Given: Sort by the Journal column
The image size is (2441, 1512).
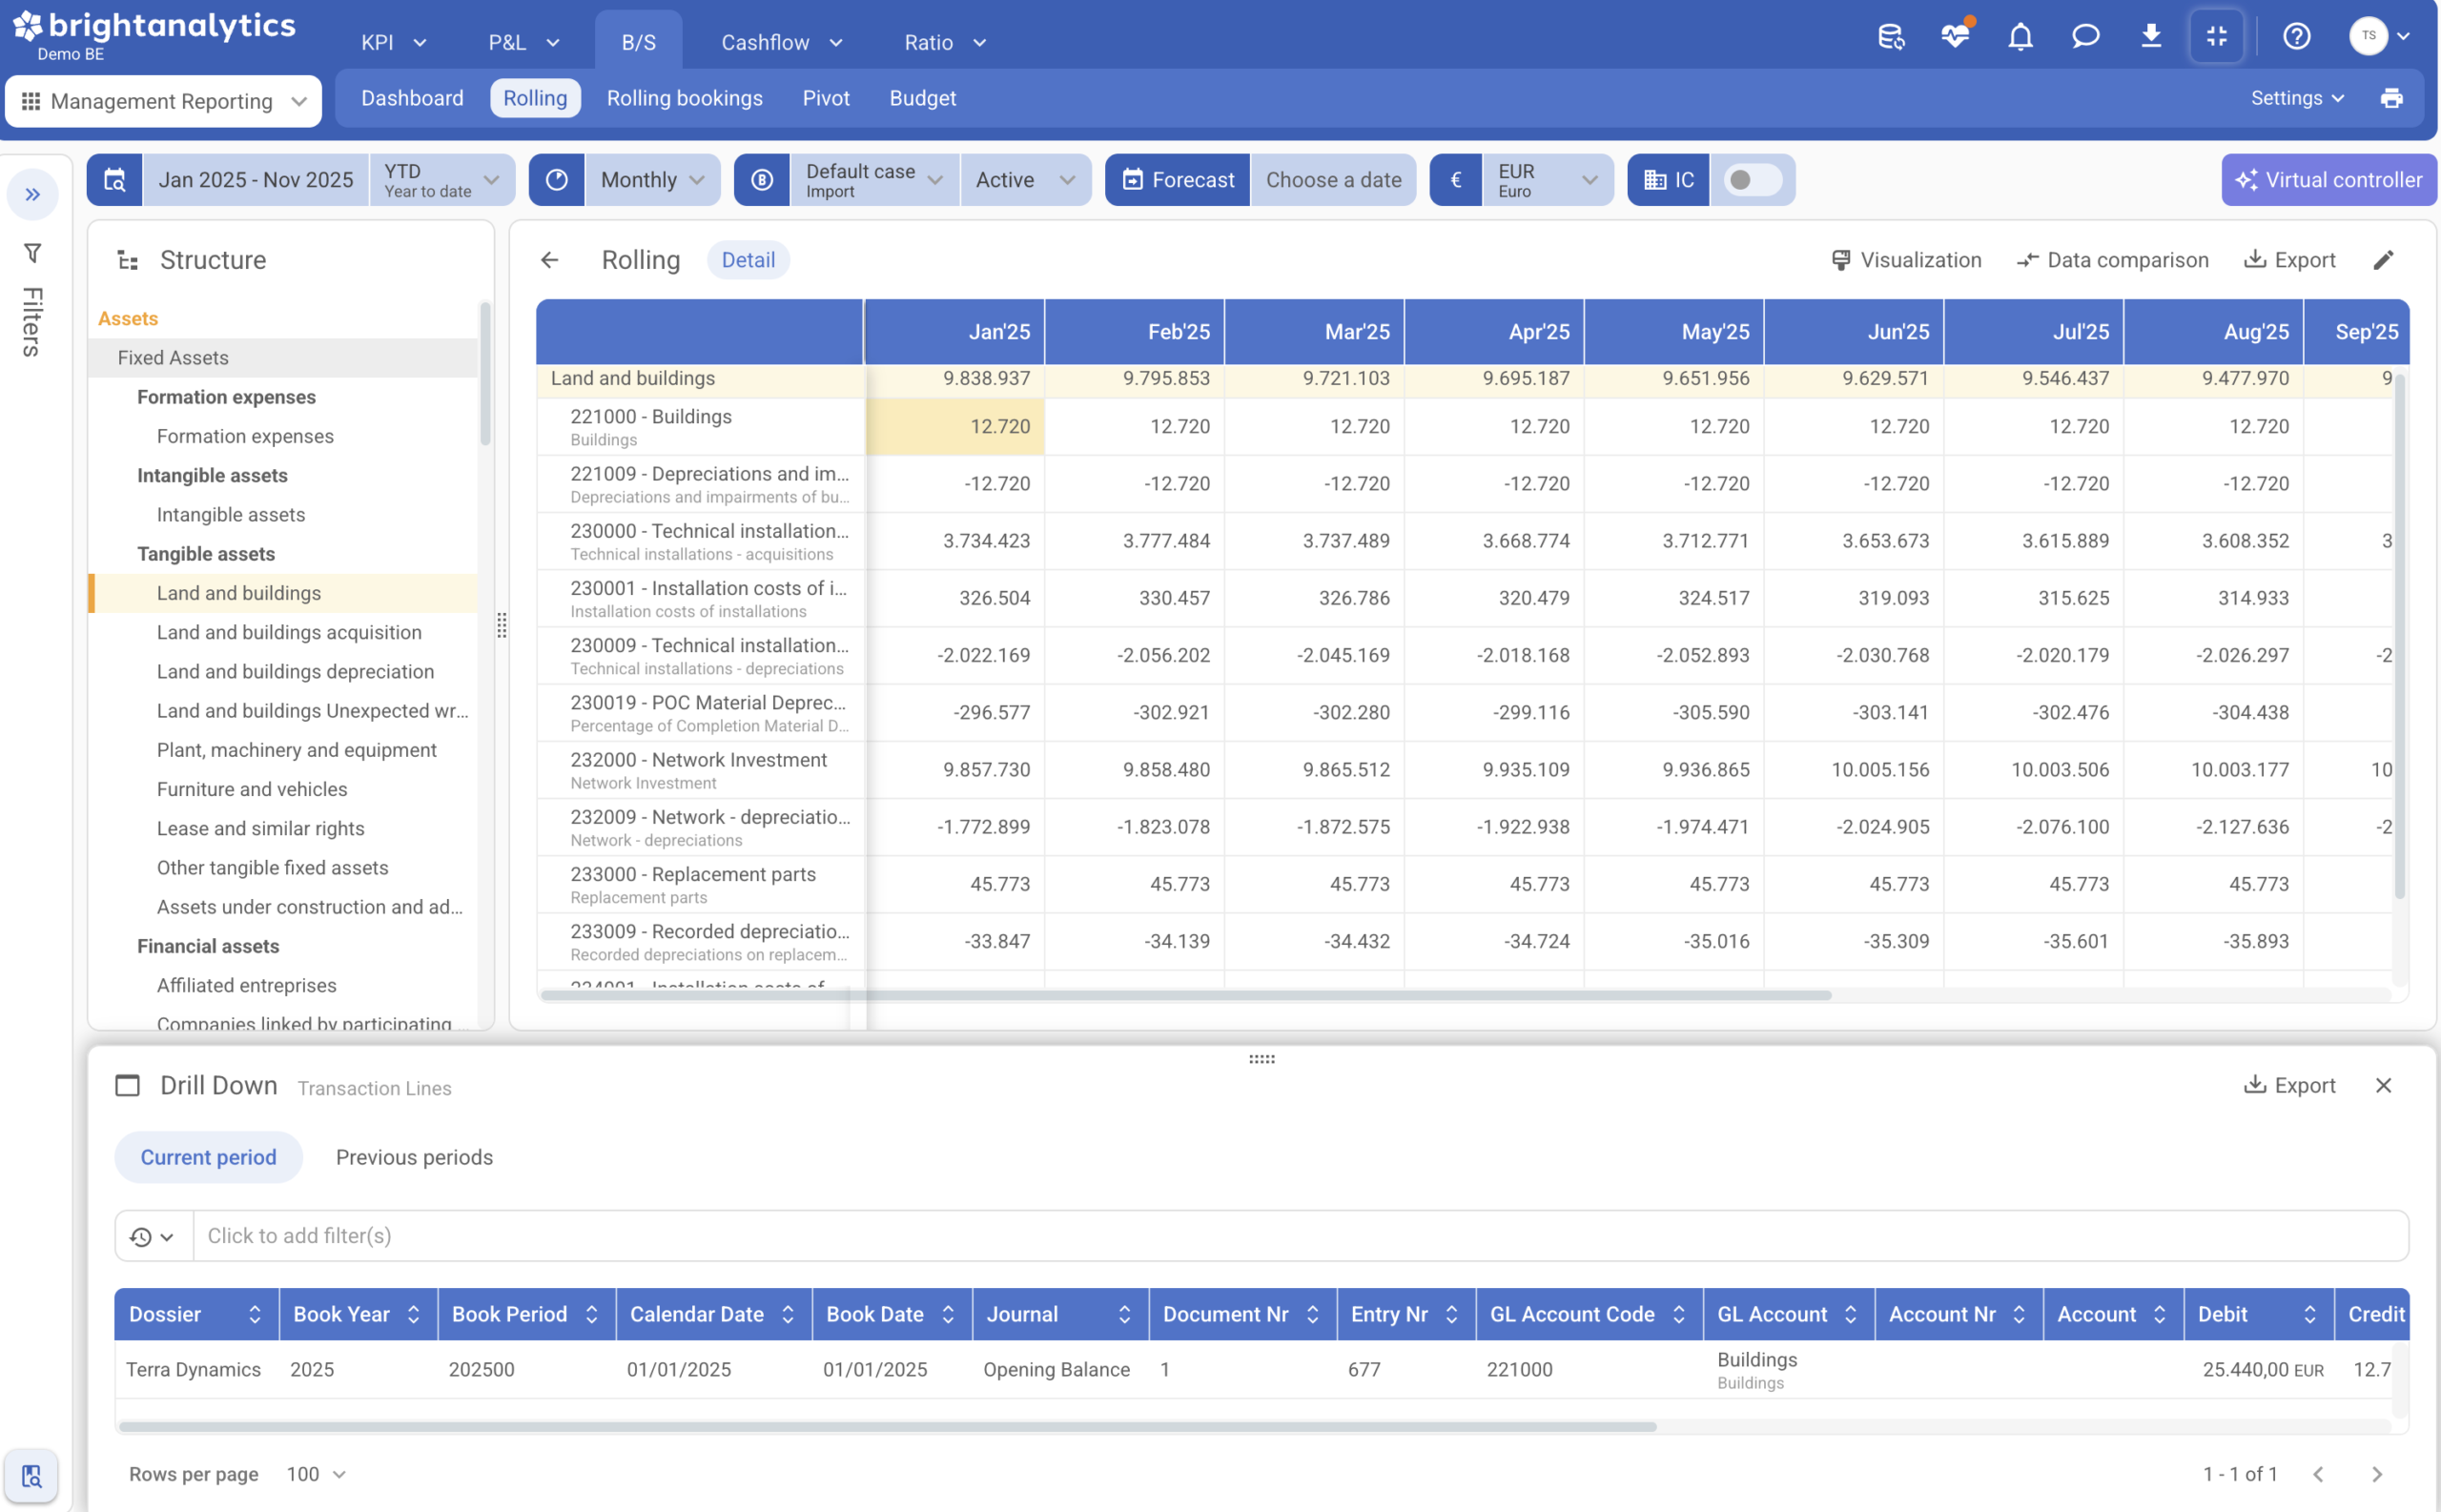Looking at the screenshot, I should click(x=1124, y=1315).
